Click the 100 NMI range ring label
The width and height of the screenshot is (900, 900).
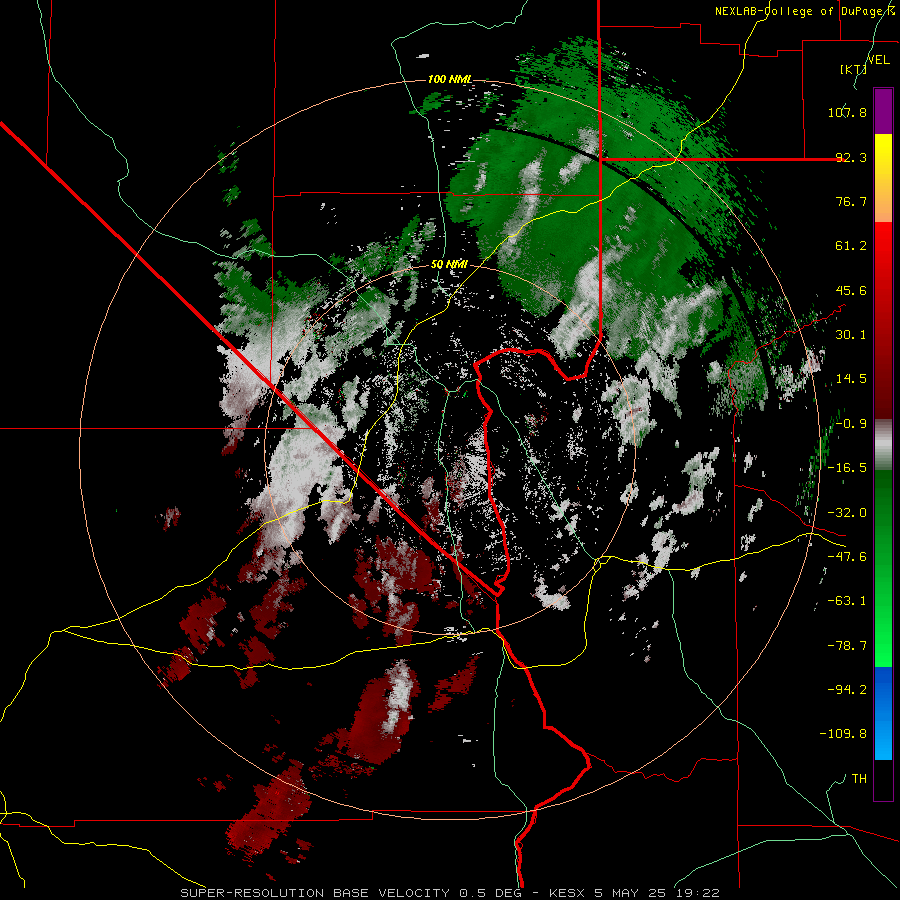(x=450, y=79)
